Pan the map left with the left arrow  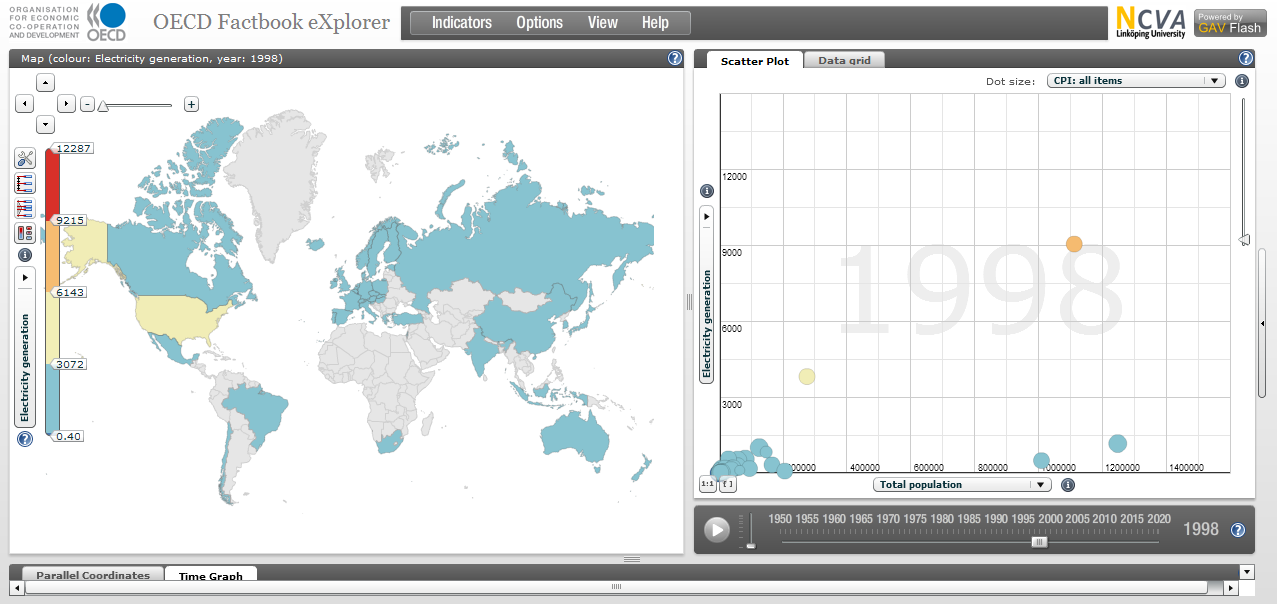click(25, 104)
